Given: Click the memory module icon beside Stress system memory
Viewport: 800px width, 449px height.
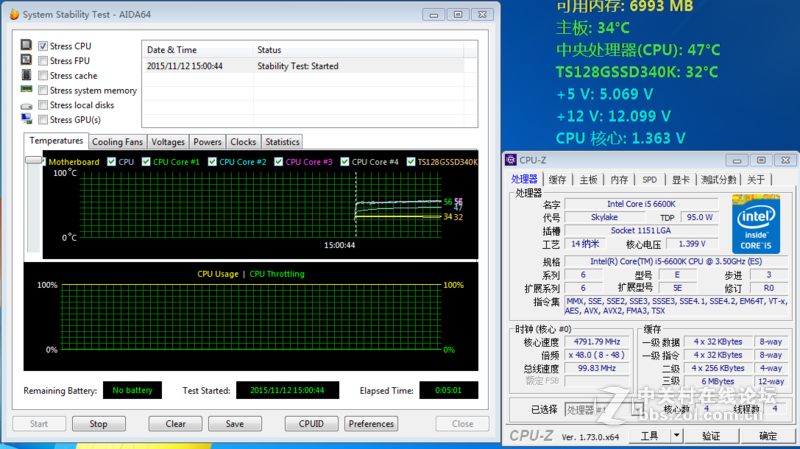Looking at the screenshot, I should pyautogui.click(x=26, y=89).
